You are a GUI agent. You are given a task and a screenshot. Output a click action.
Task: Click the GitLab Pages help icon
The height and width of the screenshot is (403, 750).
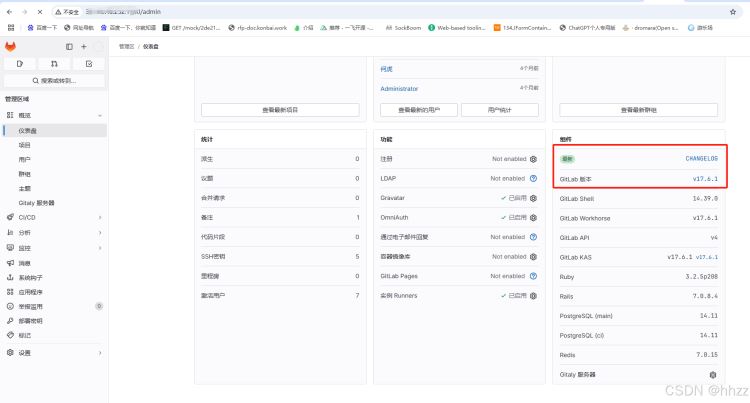533,276
